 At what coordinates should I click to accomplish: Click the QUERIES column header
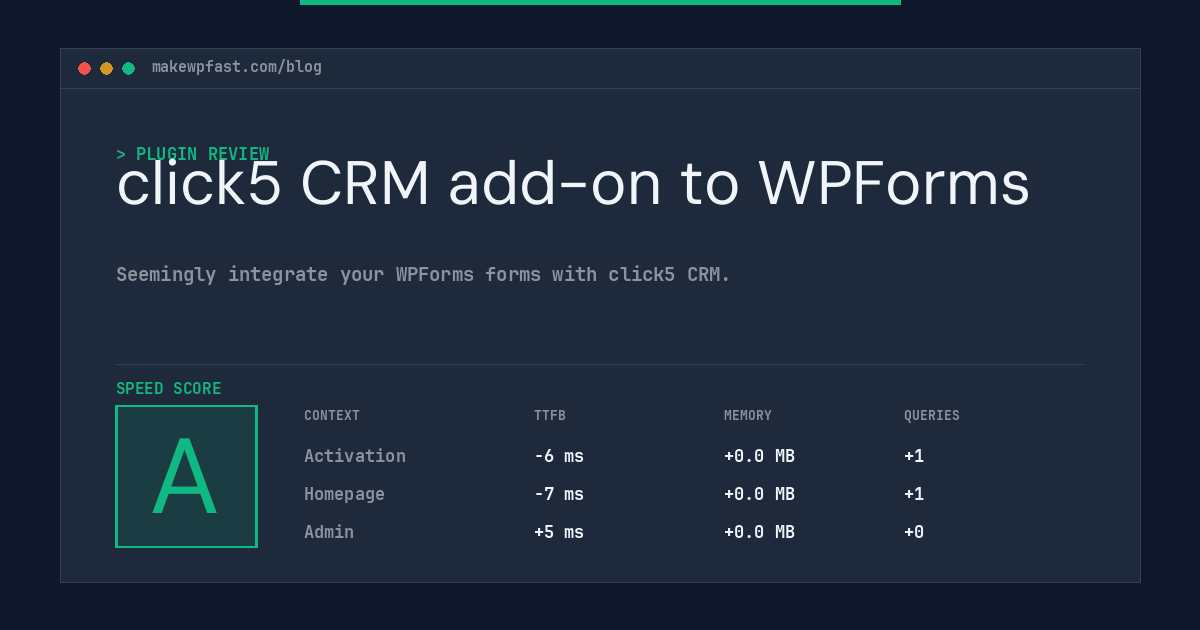[x=932, y=415]
